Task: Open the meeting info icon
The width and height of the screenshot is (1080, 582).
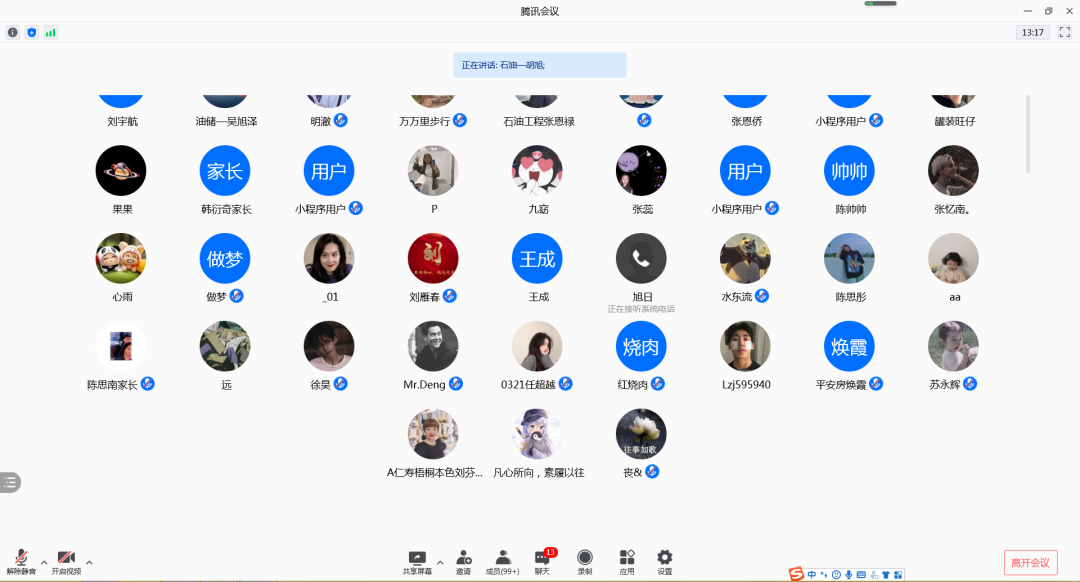Action: click(13, 32)
